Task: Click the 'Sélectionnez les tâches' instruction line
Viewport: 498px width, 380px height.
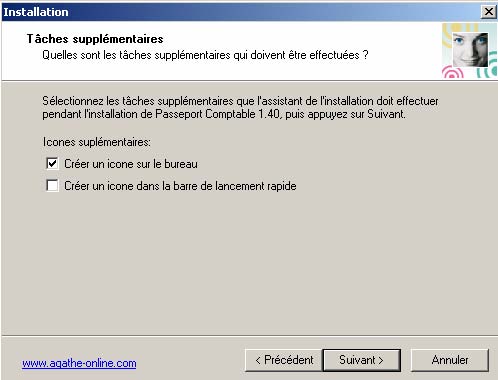Action: pyautogui.click(x=240, y=101)
